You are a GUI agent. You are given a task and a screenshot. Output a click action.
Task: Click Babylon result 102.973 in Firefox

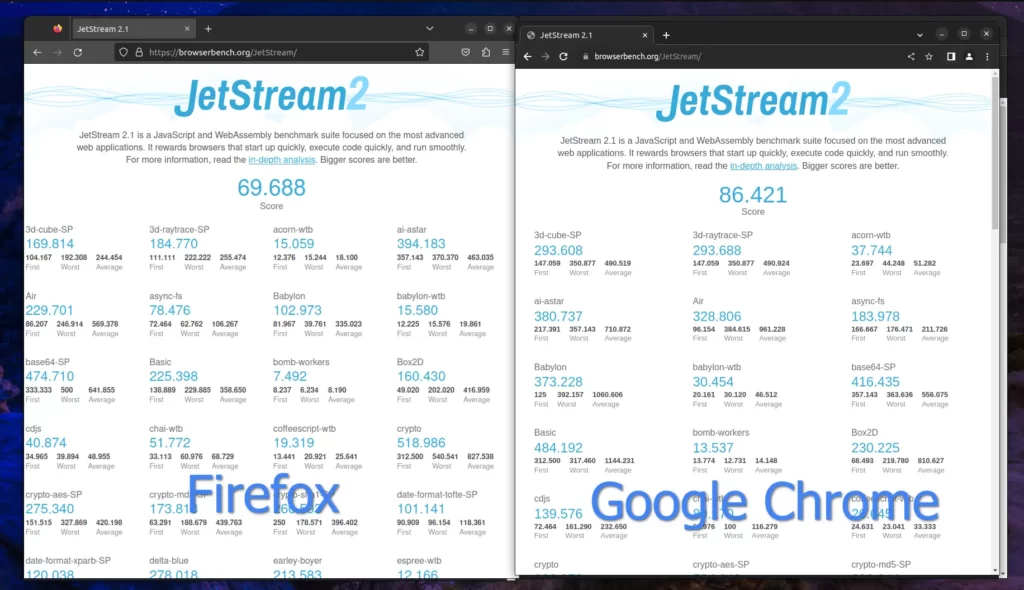tap(297, 310)
